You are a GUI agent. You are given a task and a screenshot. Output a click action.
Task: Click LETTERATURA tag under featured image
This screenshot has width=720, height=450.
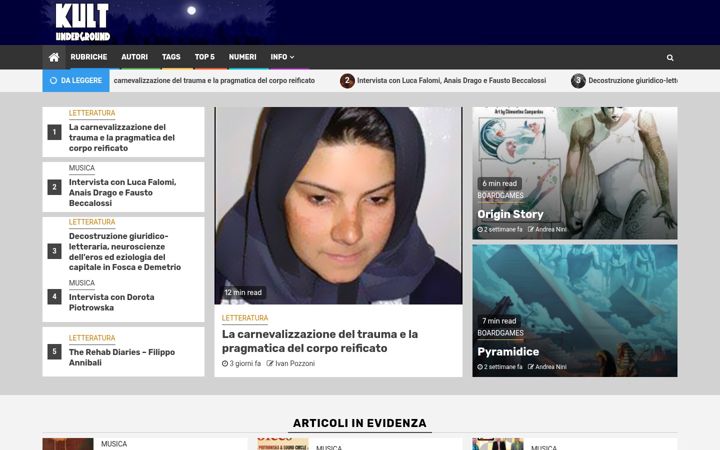245,318
